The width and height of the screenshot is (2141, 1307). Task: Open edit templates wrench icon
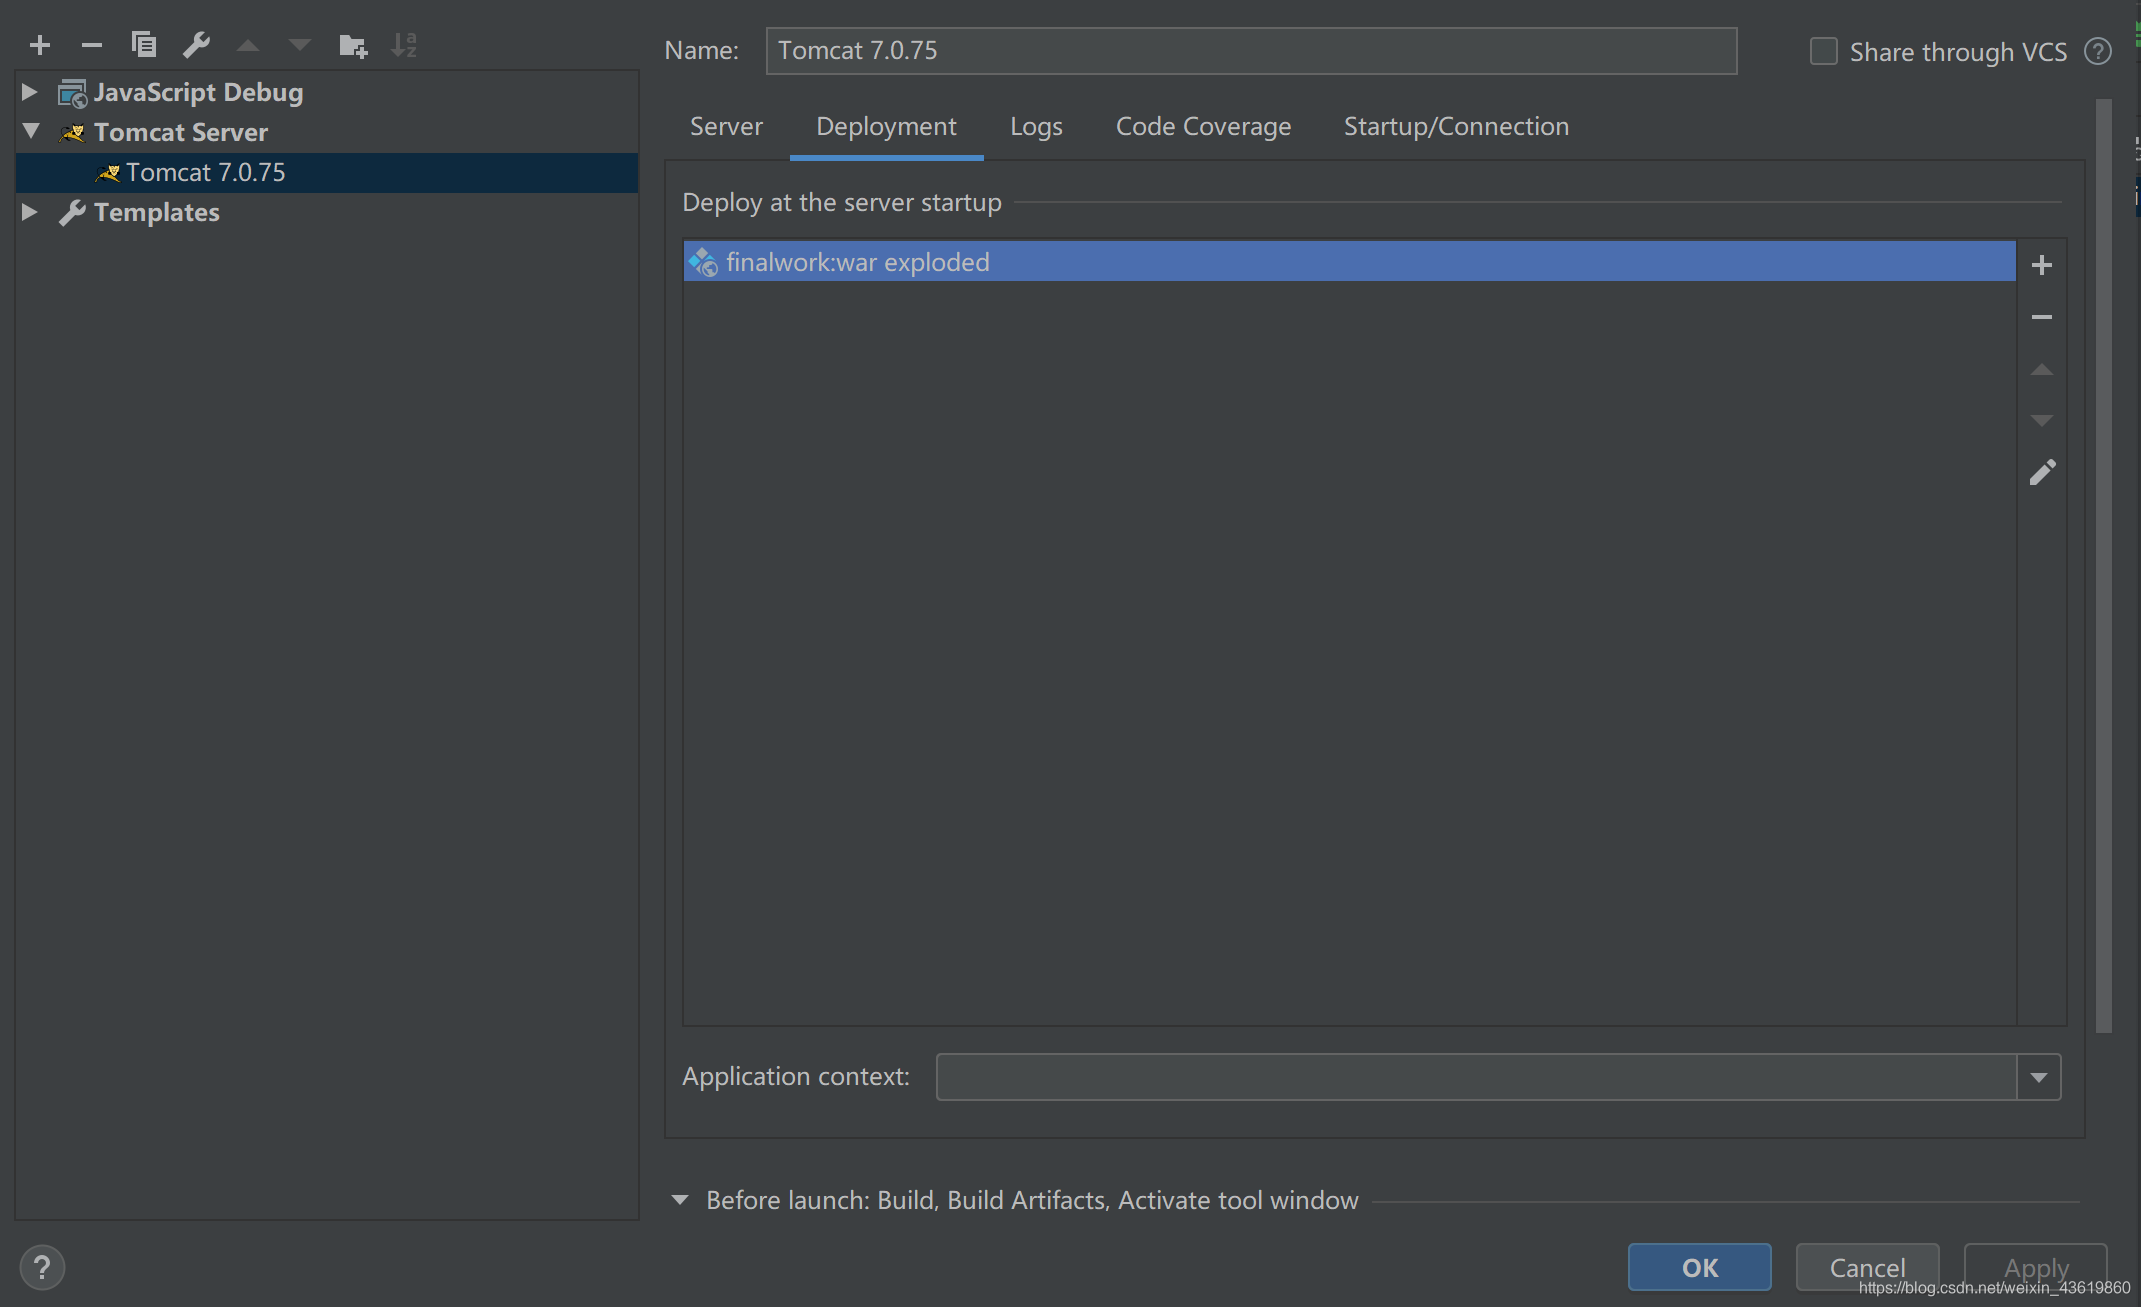196,45
